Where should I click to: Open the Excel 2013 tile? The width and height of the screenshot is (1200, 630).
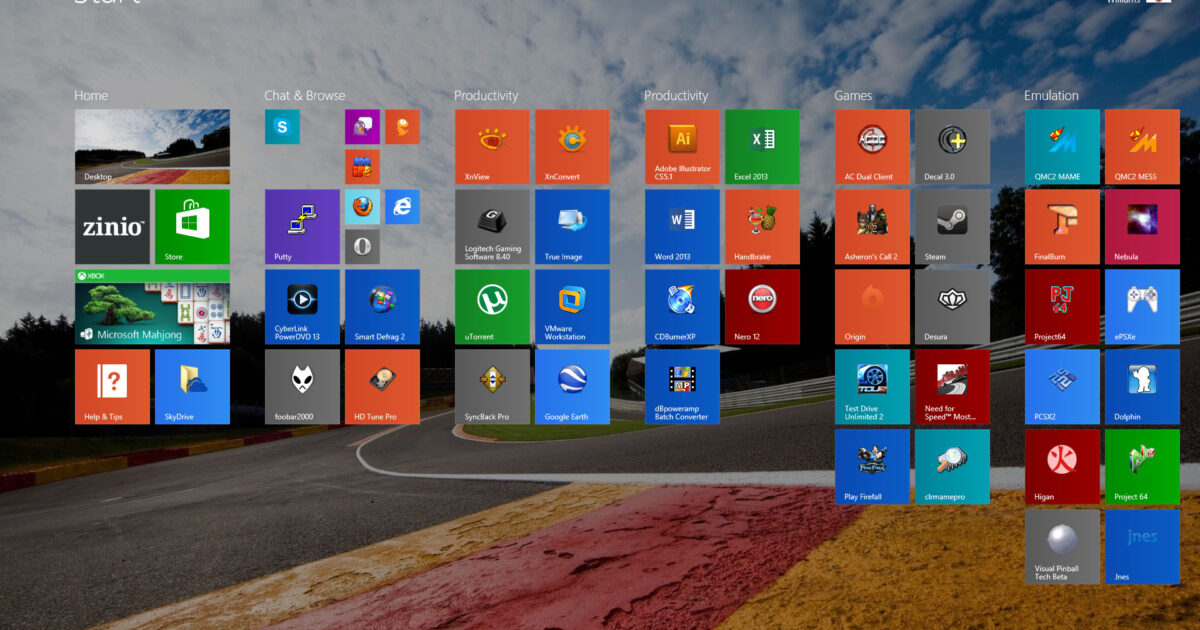762,147
